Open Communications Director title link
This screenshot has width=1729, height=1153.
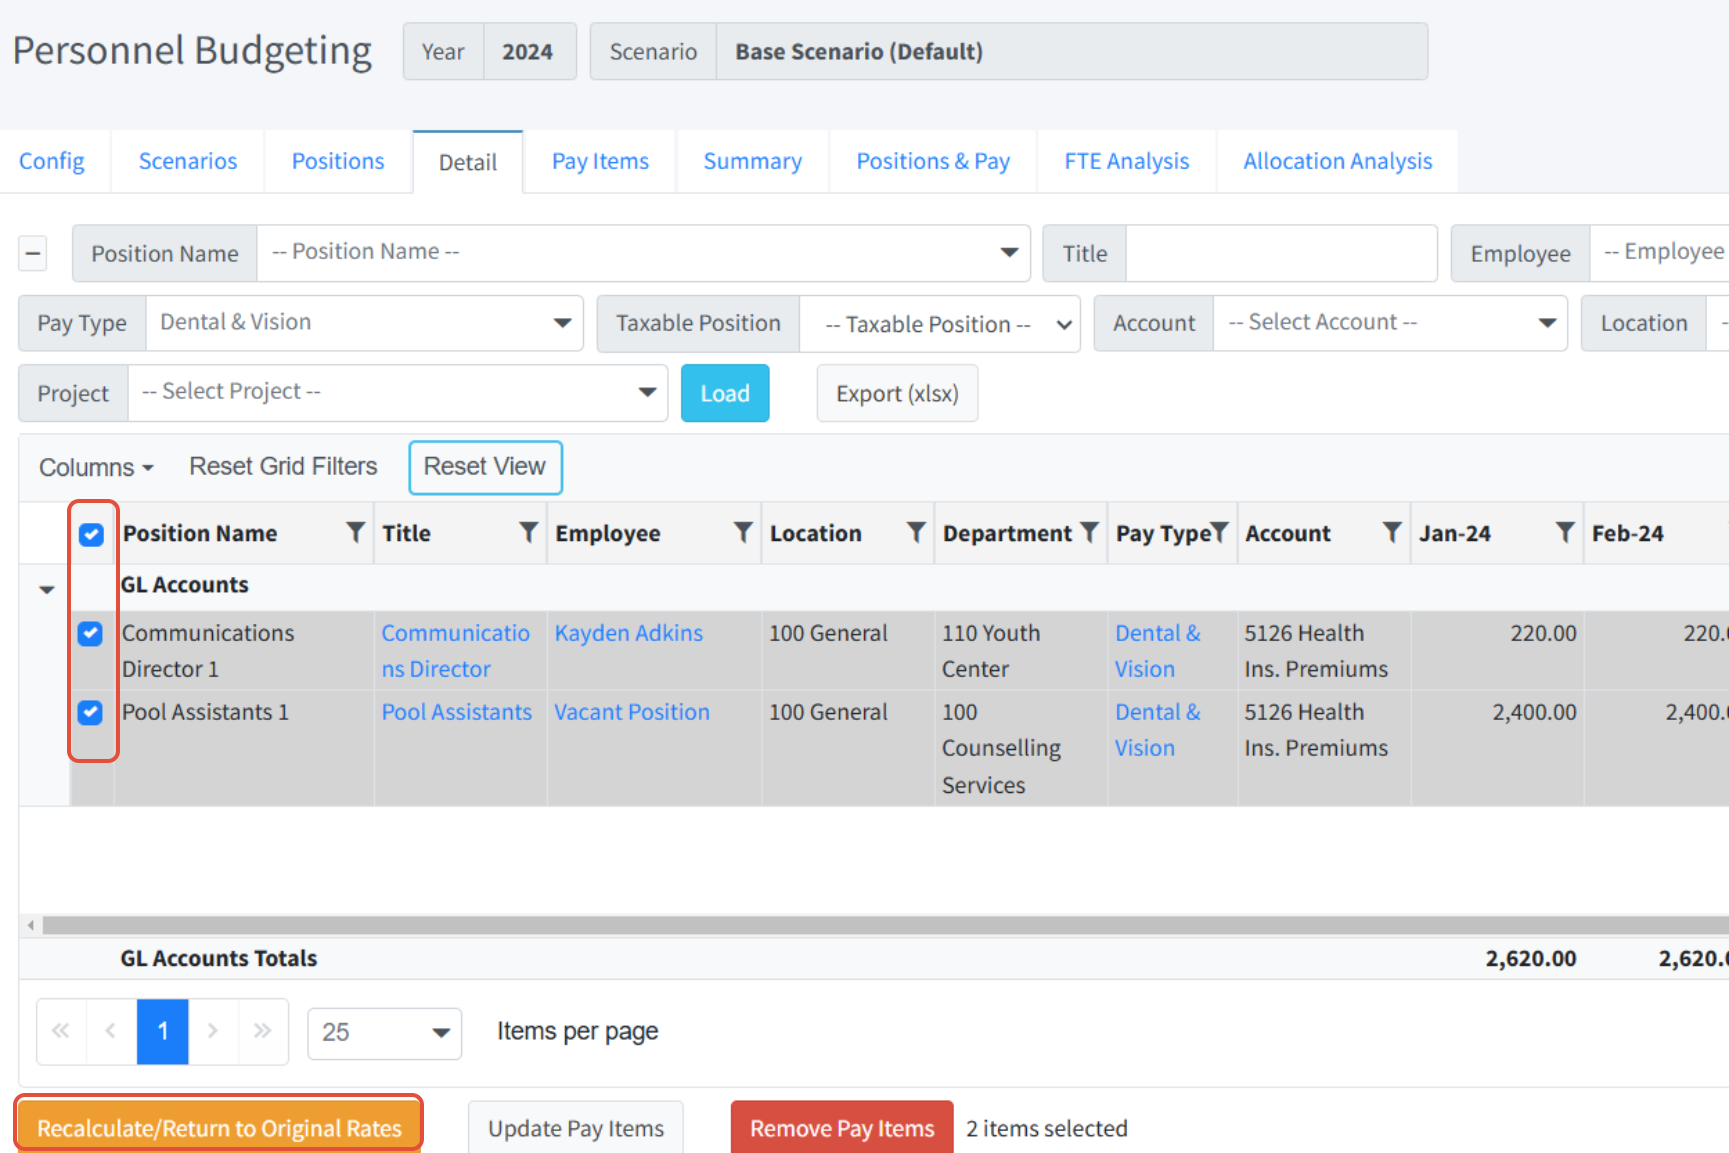pos(456,651)
